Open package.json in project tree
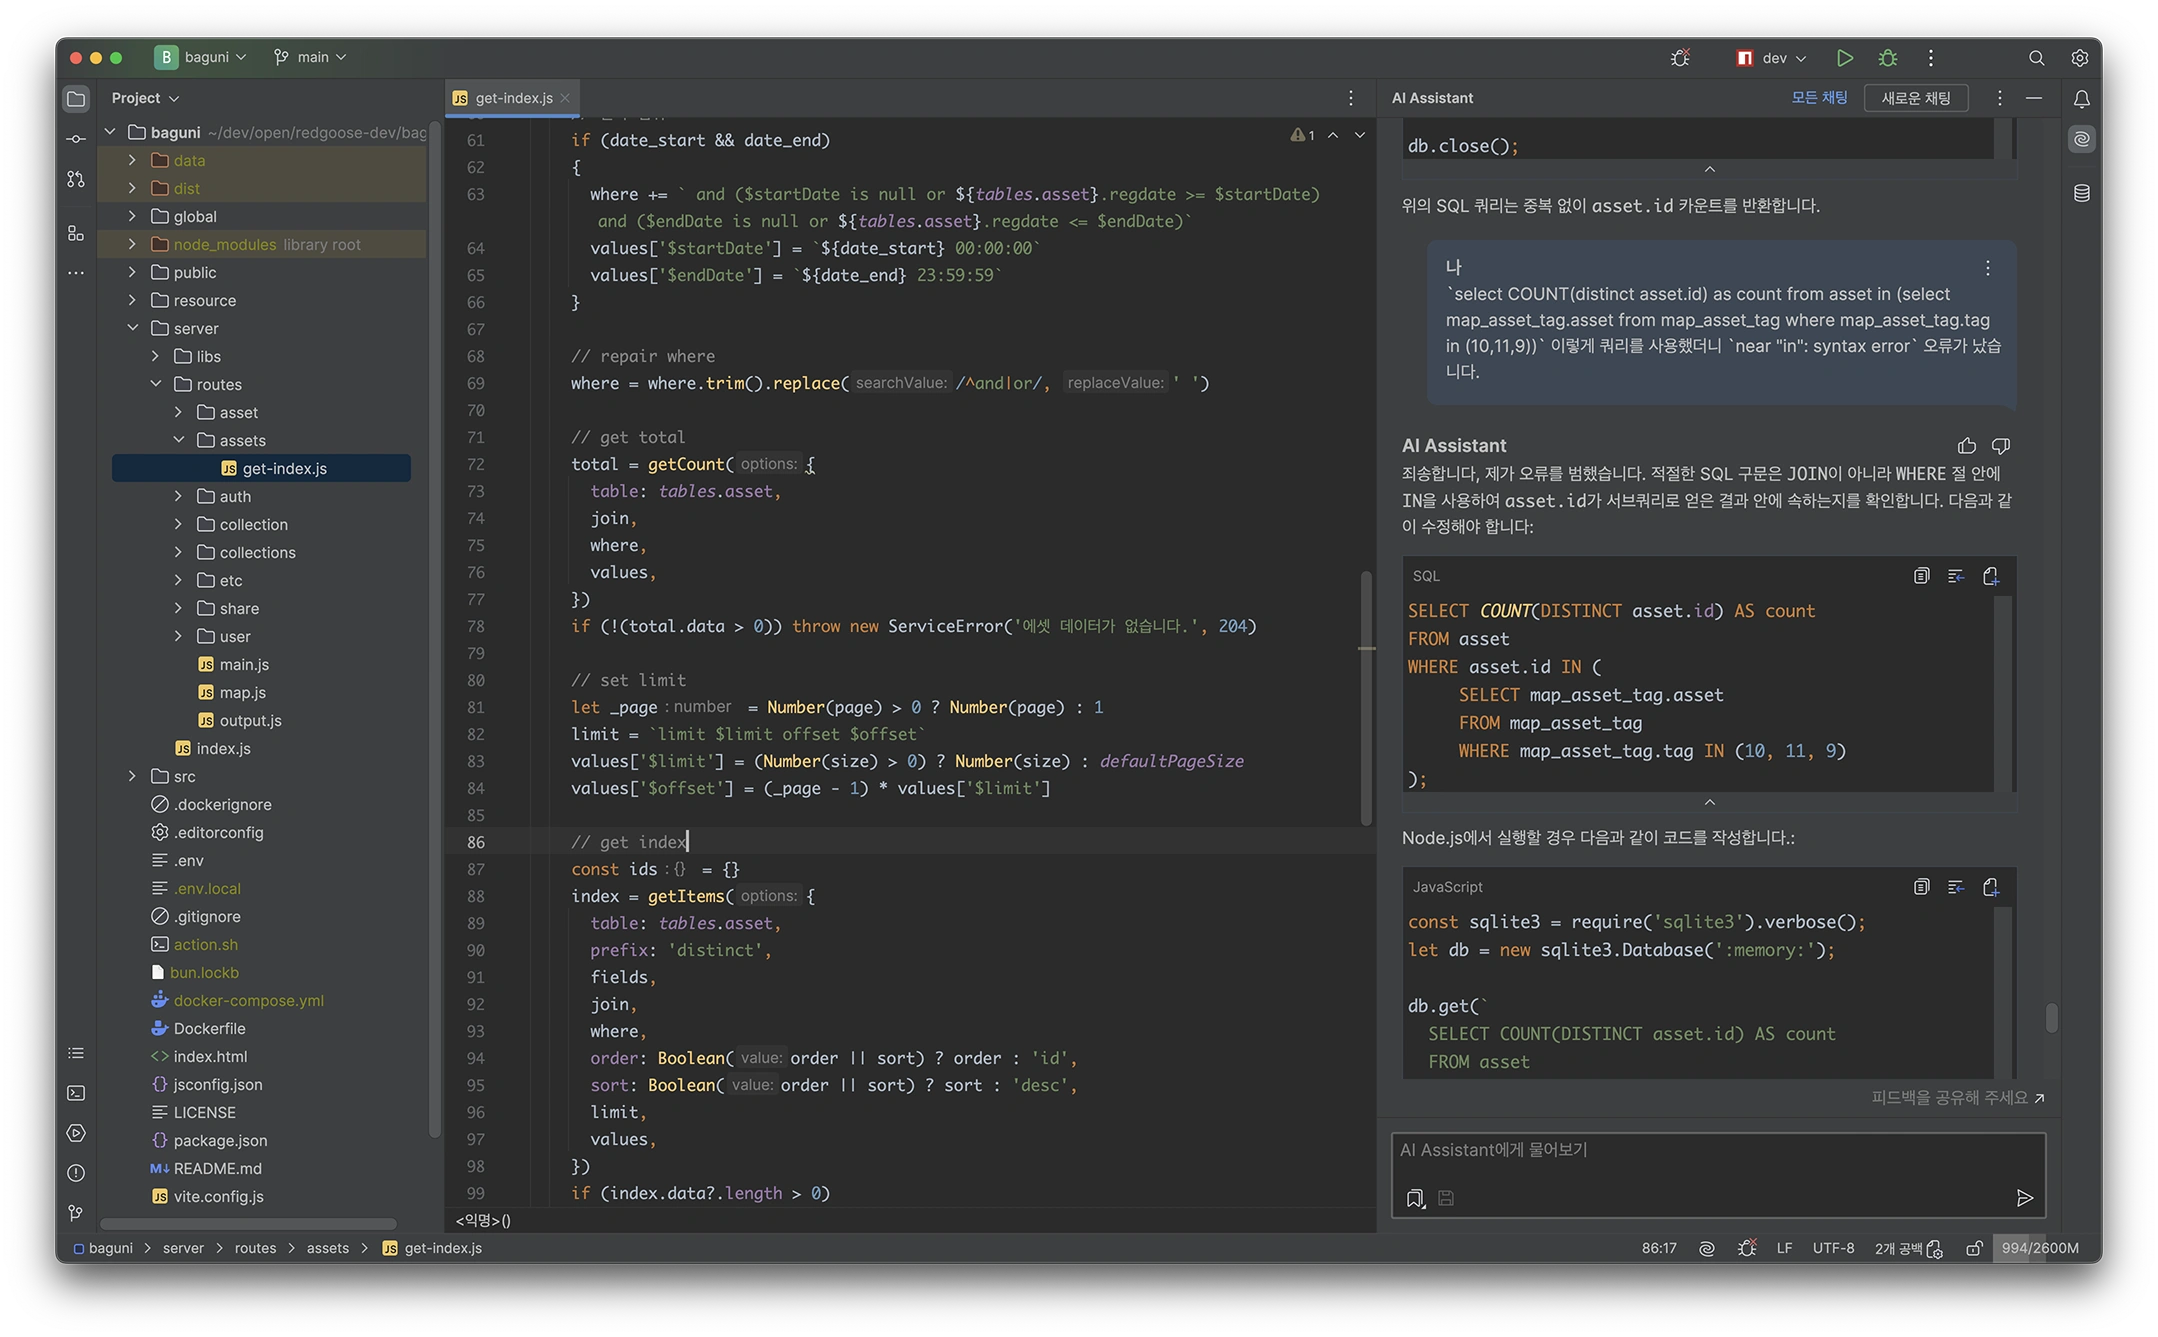The width and height of the screenshot is (2158, 1337). pyautogui.click(x=220, y=1140)
